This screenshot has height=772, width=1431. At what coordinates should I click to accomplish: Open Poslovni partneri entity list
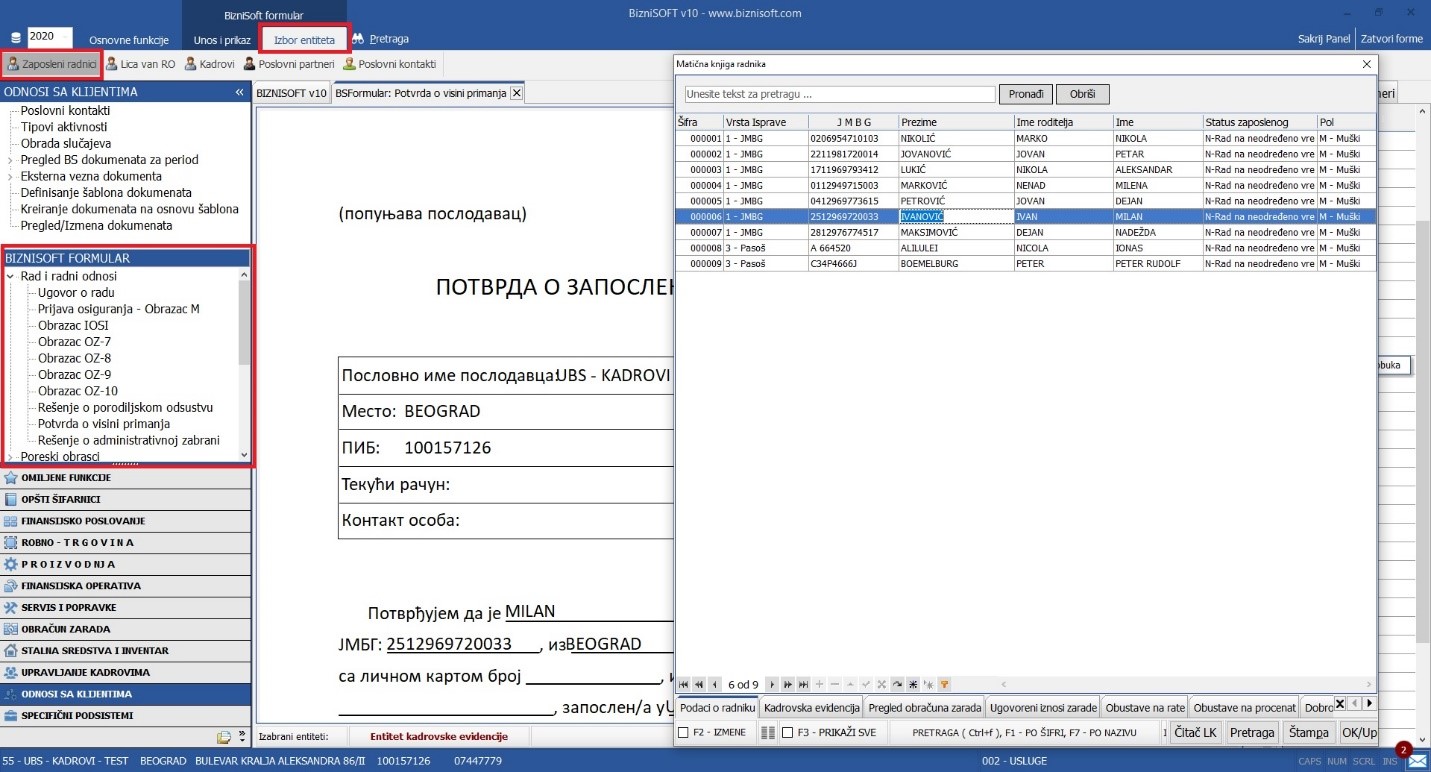(x=288, y=64)
